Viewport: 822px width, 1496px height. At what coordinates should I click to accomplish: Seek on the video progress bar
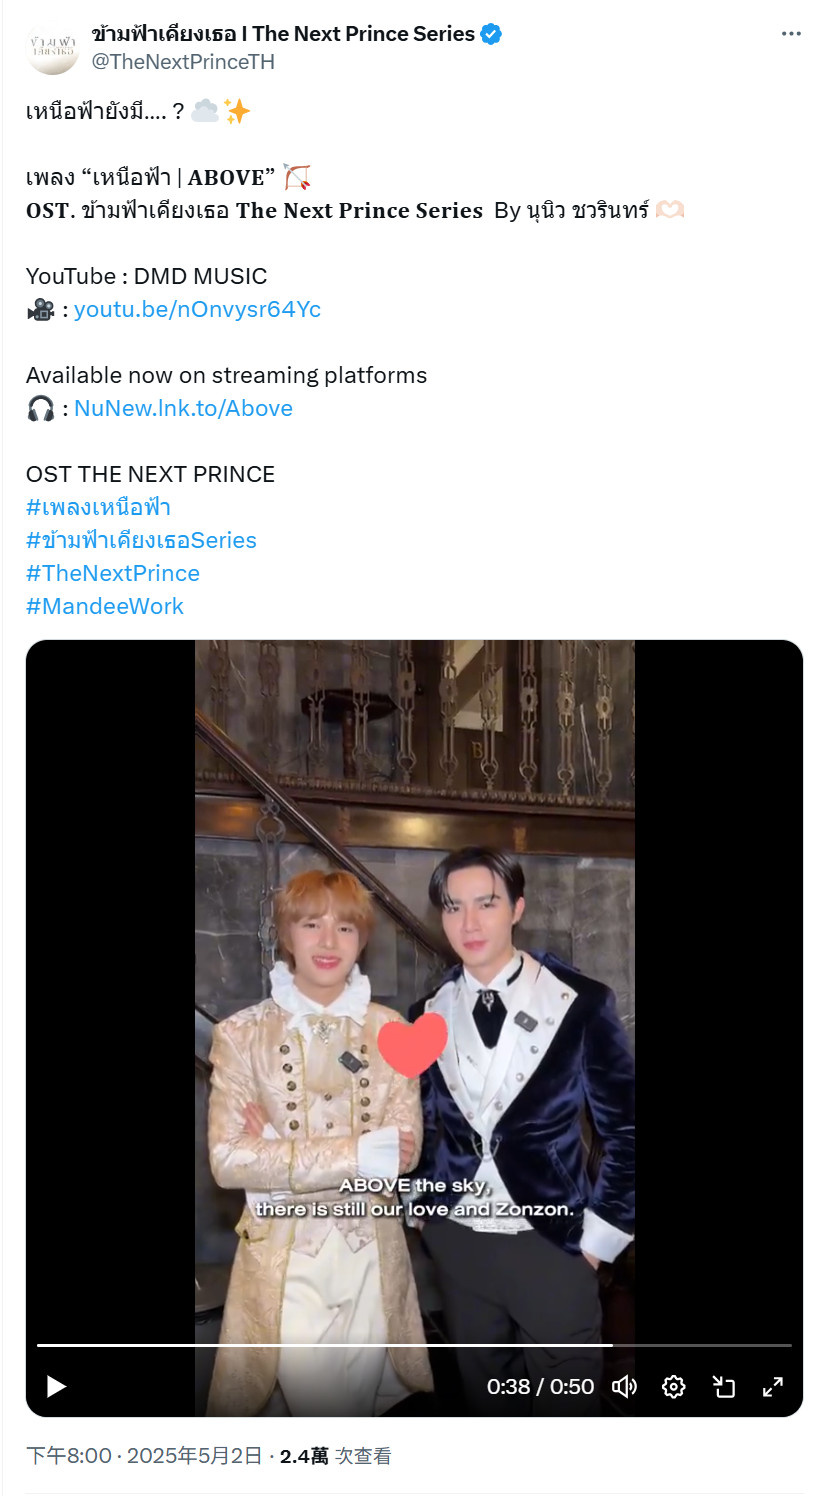tap(414, 1345)
